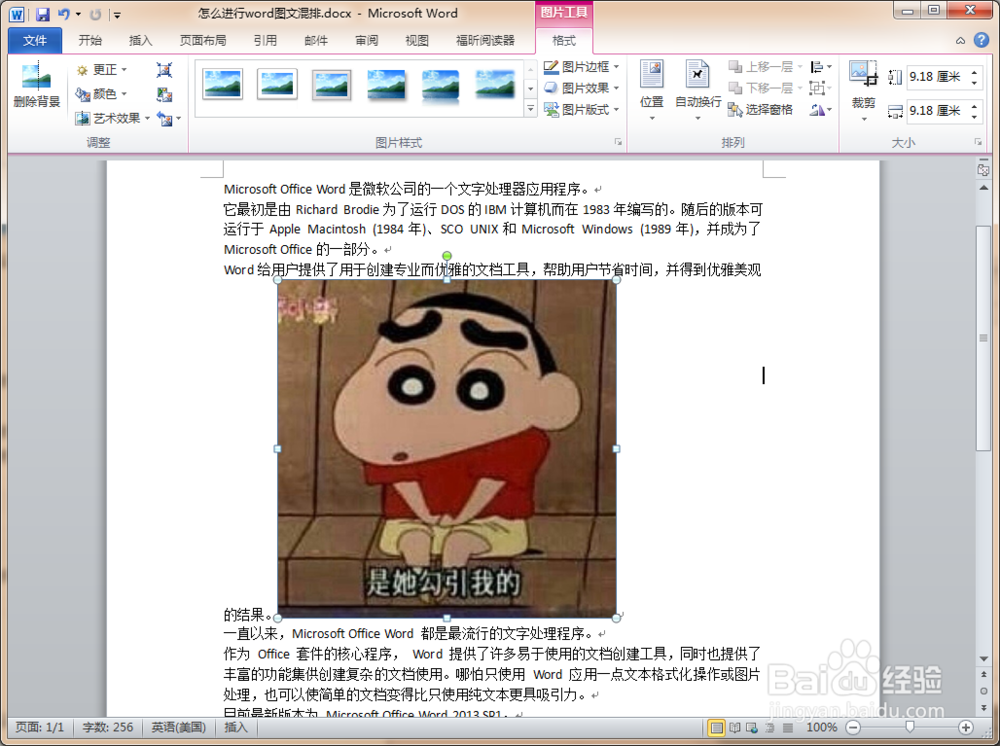This screenshot has width=1000, height=746.
Task: Open the Corrections (更正) dropdown
Action: [101, 69]
